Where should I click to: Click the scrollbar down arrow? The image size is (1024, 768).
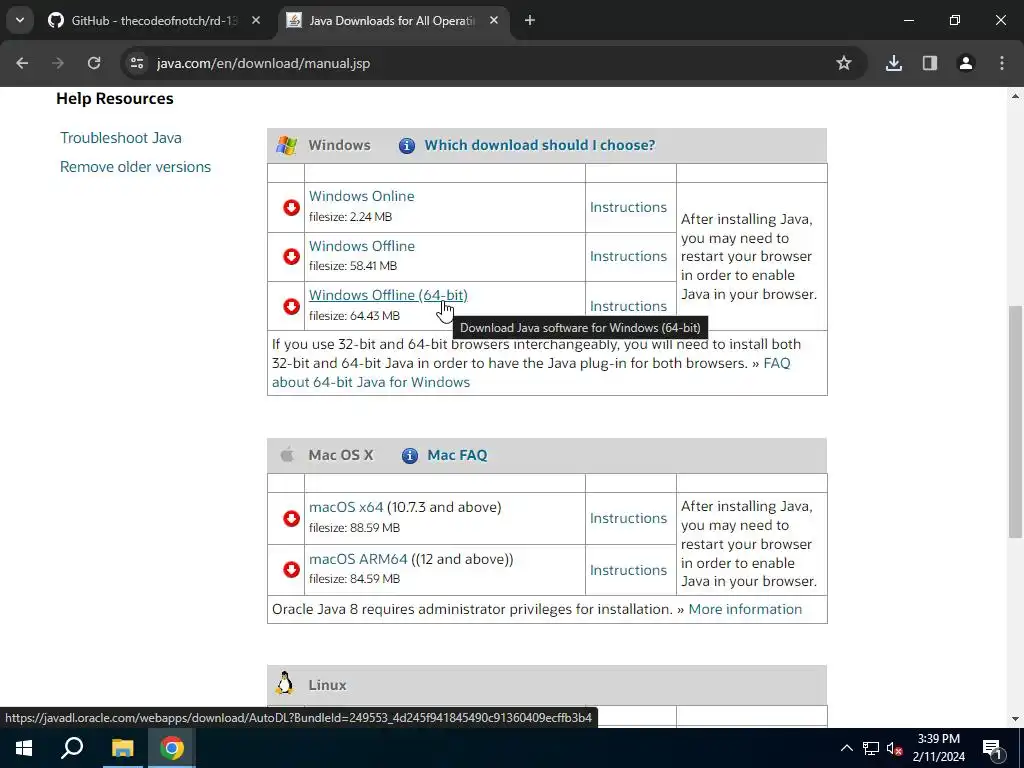(1015, 719)
